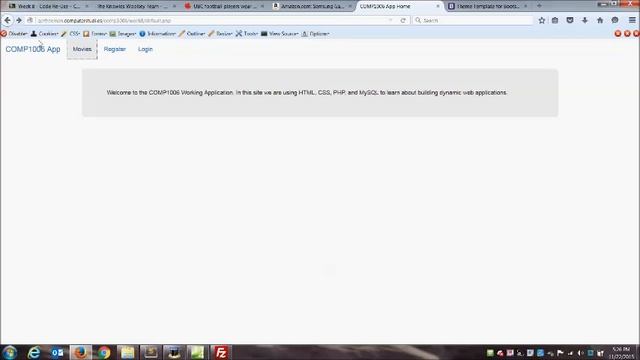Open the Information developer toolbar menu
Image resolution: width=640 pixels, height=360 pixels.
tap(158, 33)
